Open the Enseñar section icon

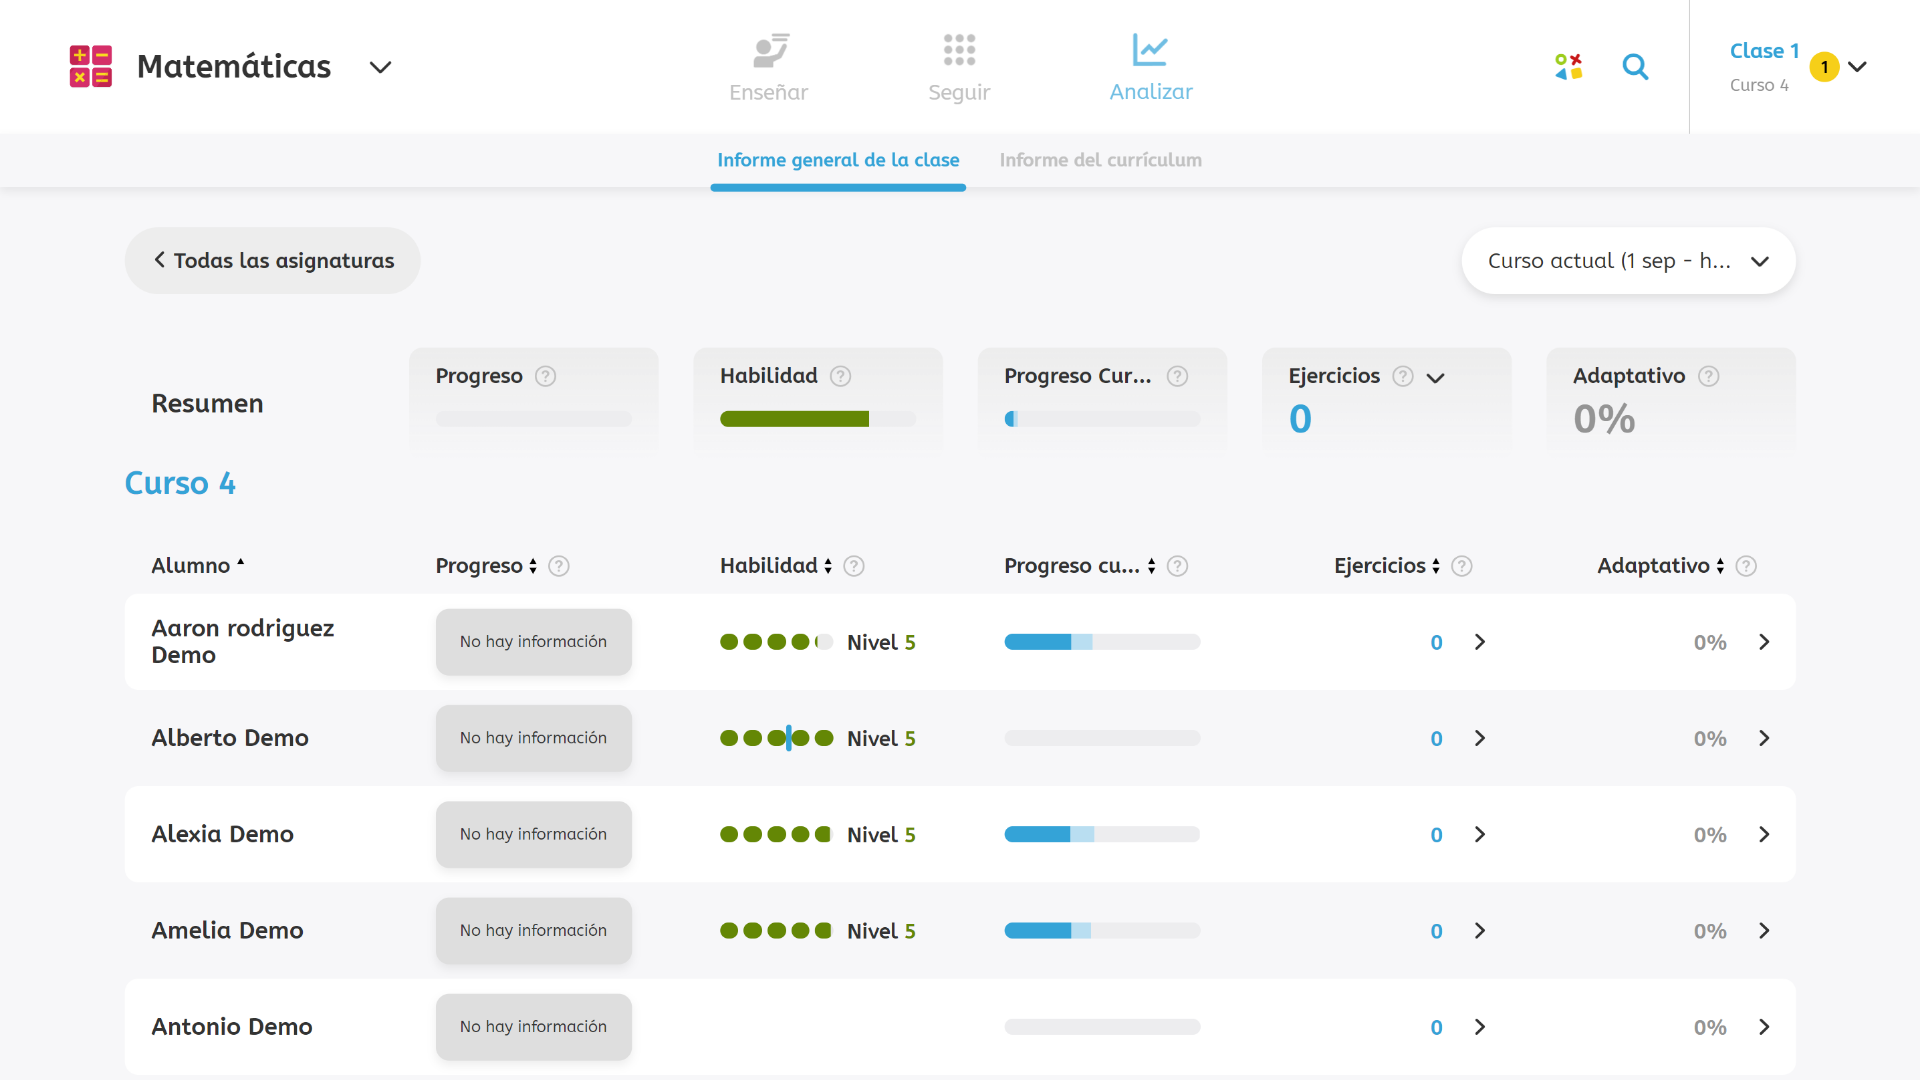click(769, 51)
